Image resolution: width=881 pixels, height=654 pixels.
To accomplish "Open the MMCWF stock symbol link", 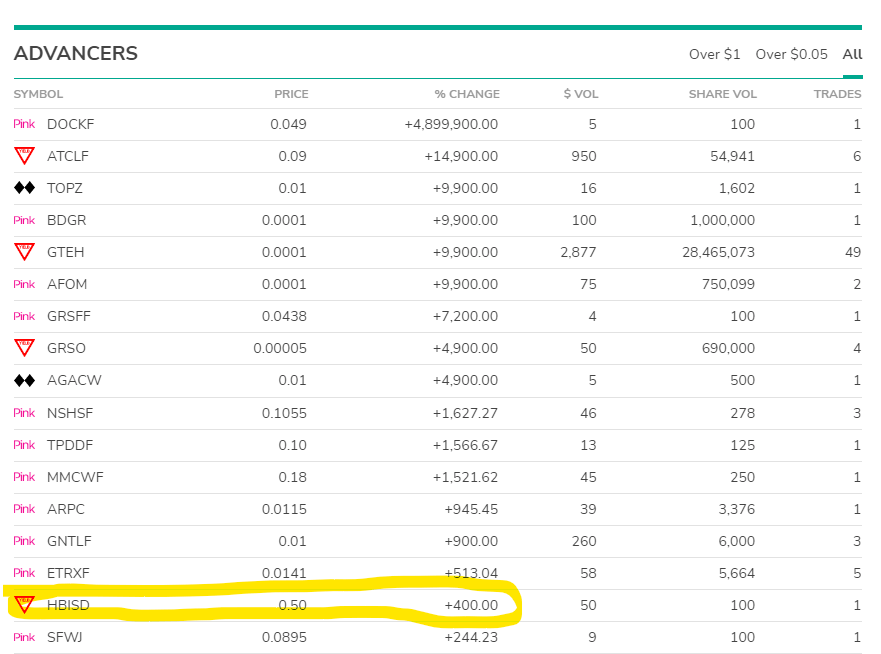I will coord(74,476).
